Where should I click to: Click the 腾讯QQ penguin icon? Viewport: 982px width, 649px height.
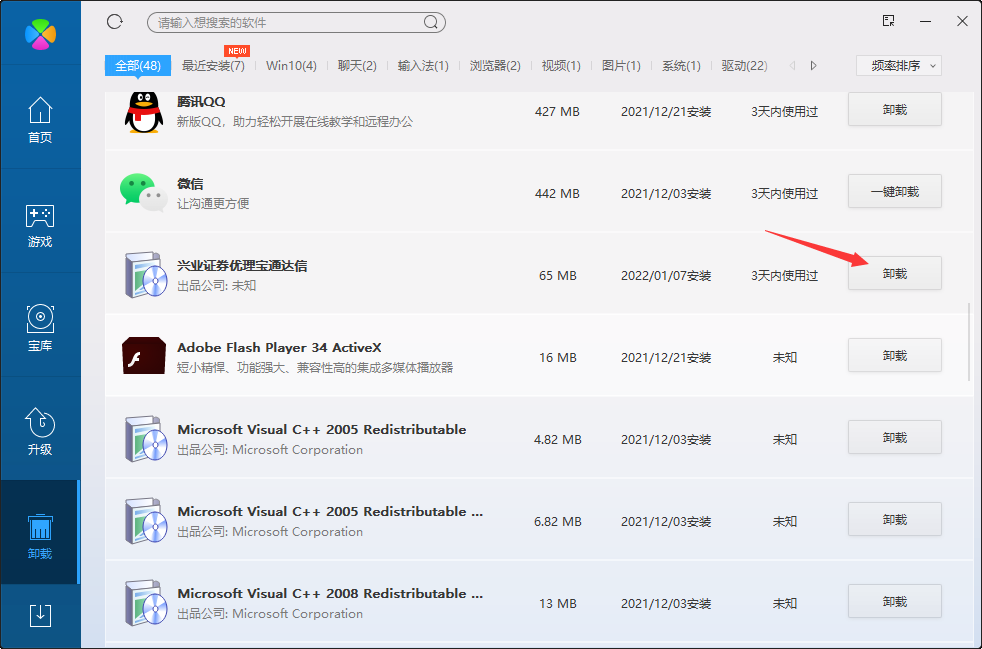coord(144,113)
